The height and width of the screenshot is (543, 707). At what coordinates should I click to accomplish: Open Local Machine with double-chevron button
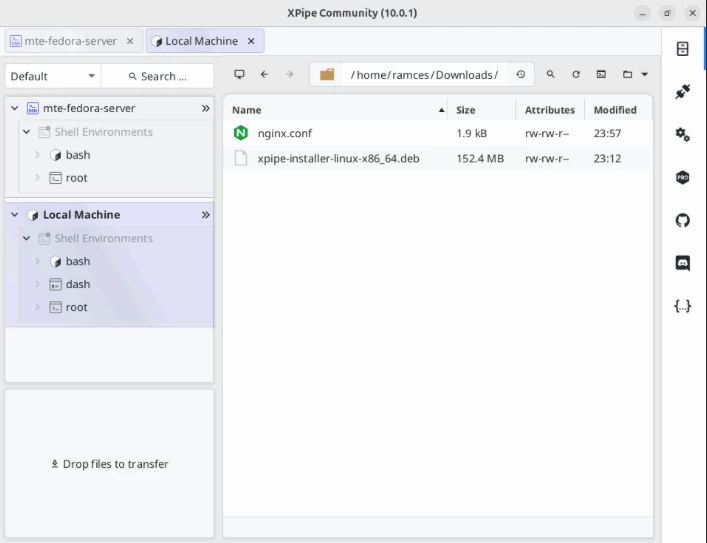coord(206,215)
